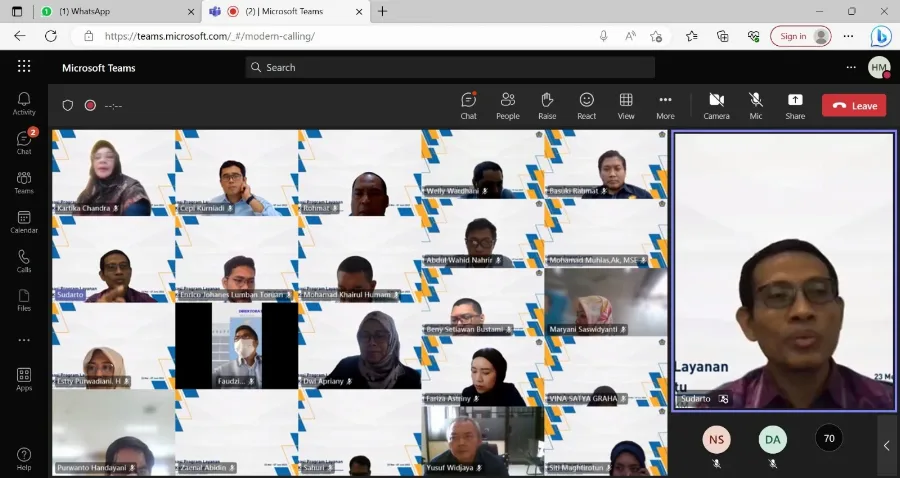Click the microphone permission icon in address bar
The image size is (900, 478).
tap(603, 36)
